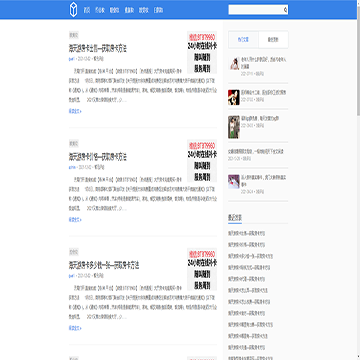360x360 pixels.
Task: Click the site logo in the blue header
Action: pos(73,10)
